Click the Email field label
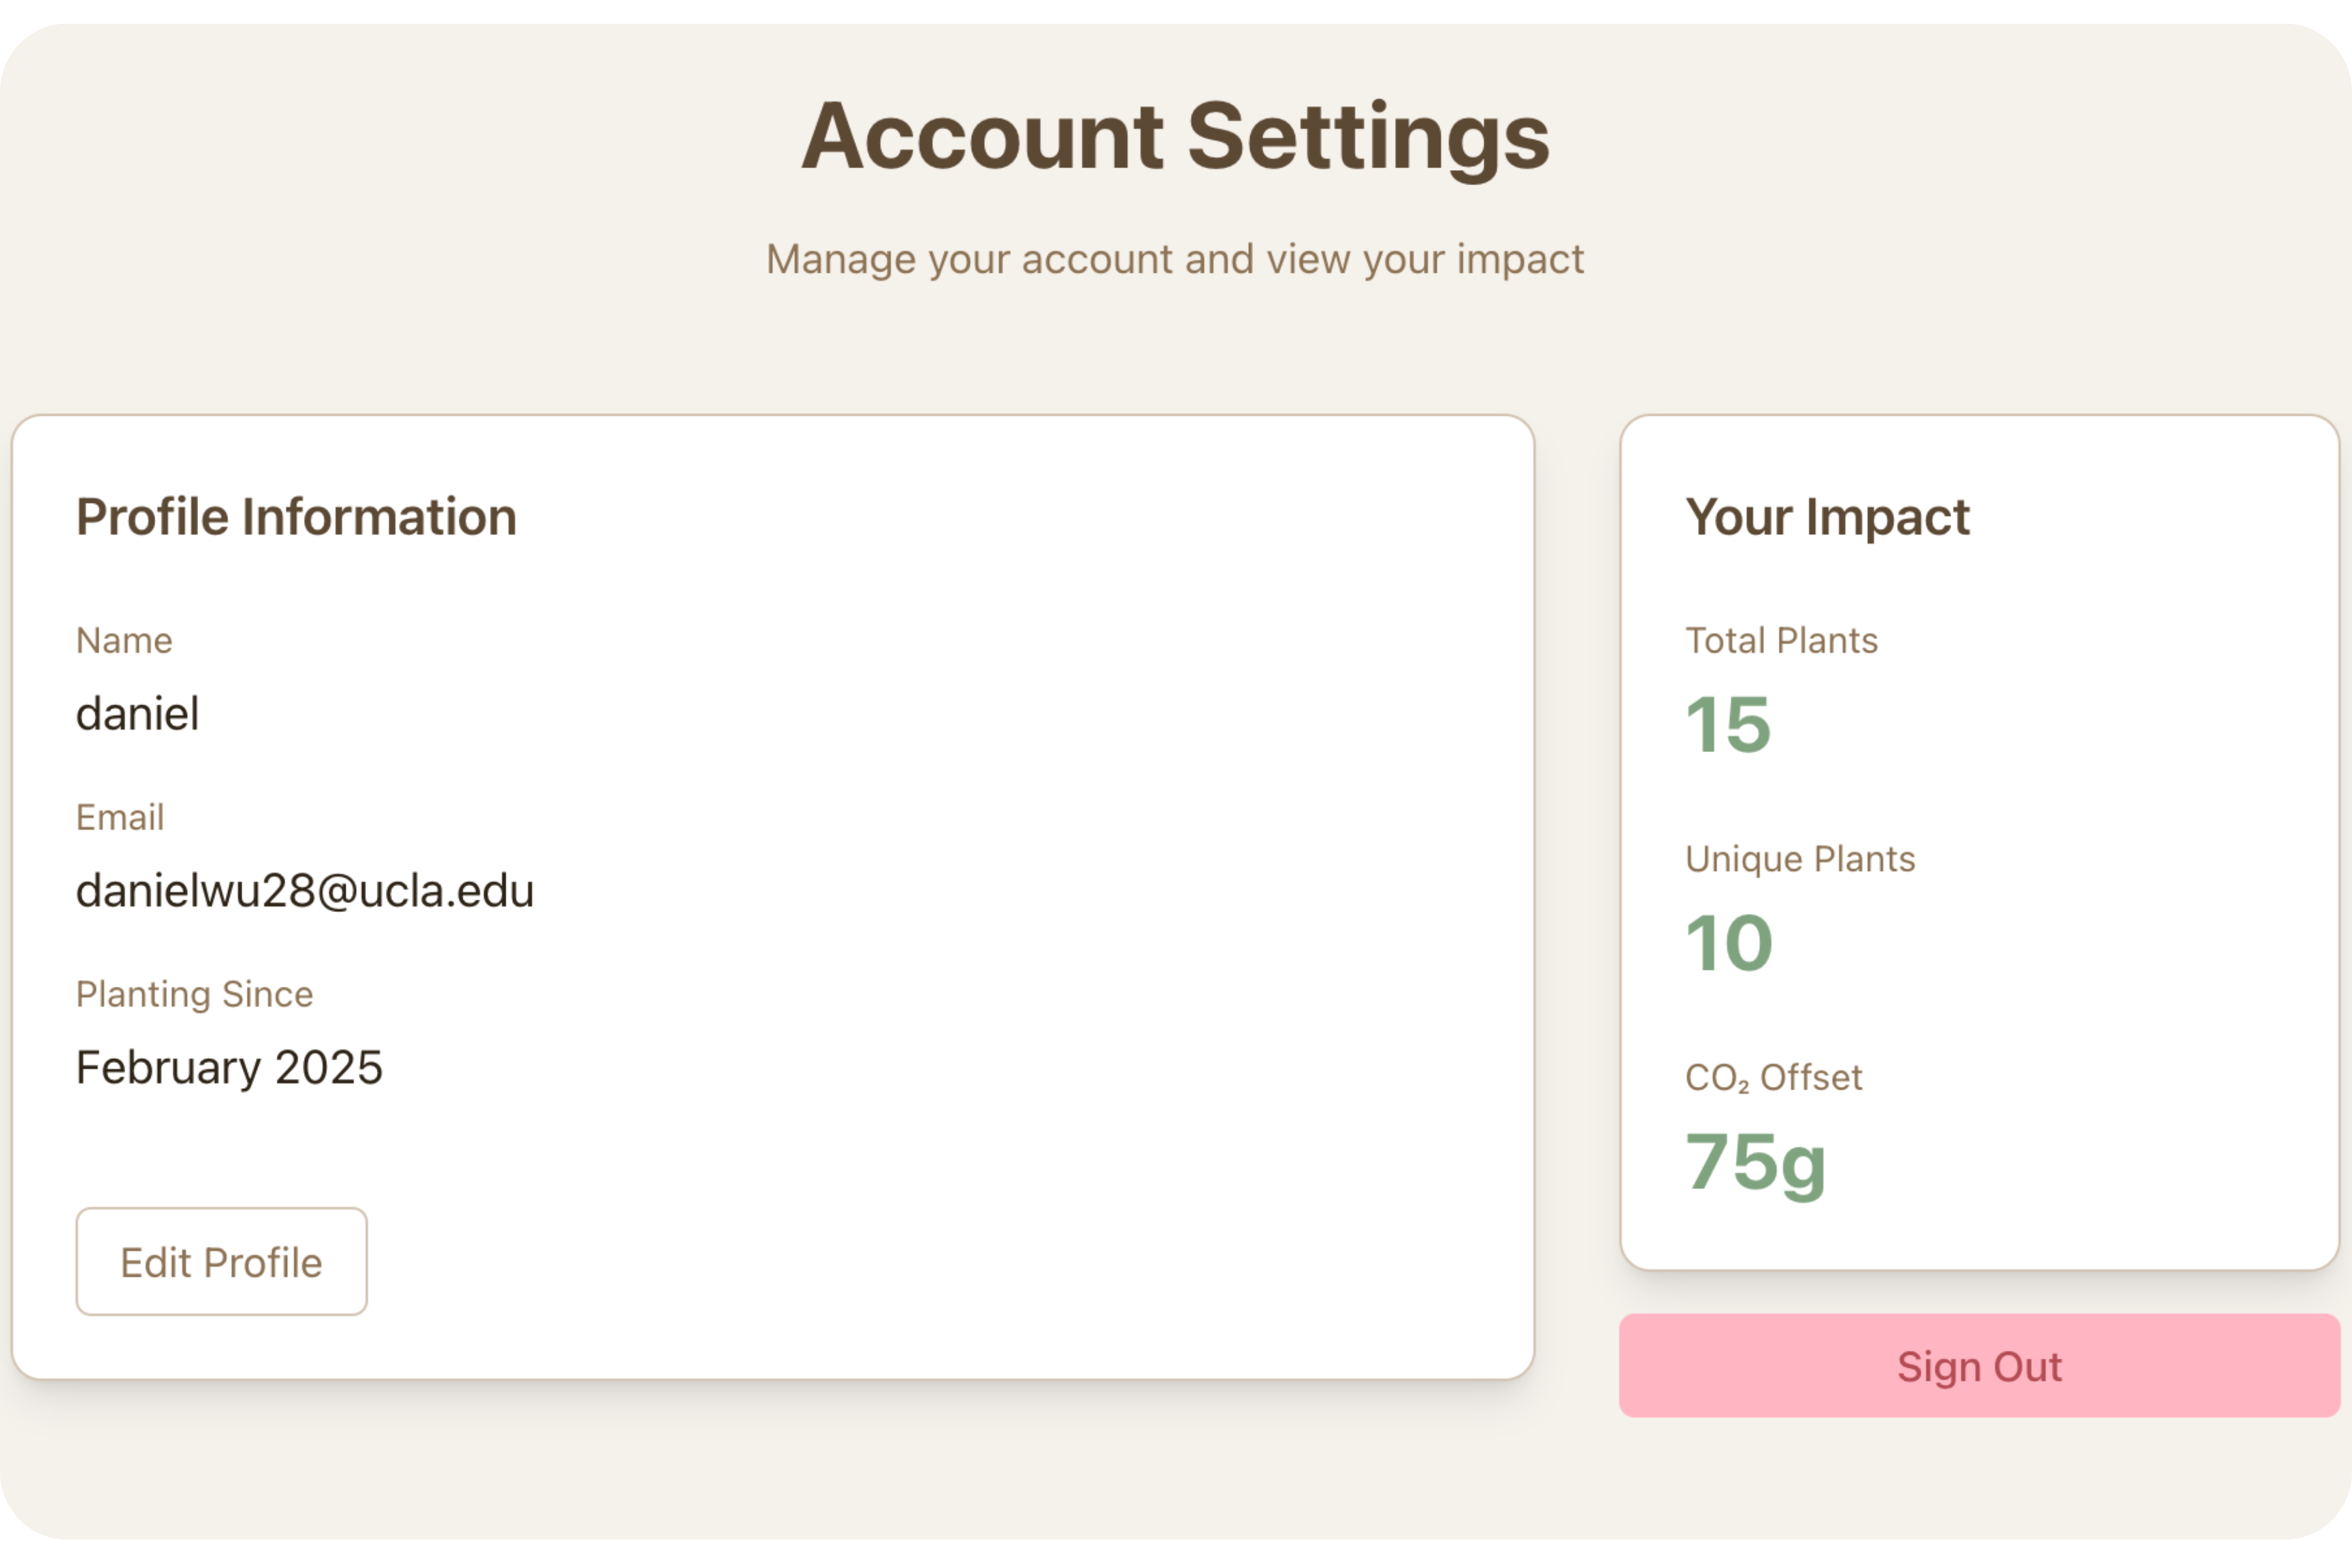The height and width of the screenshot is (1568, 2352). tap(120, 817)
